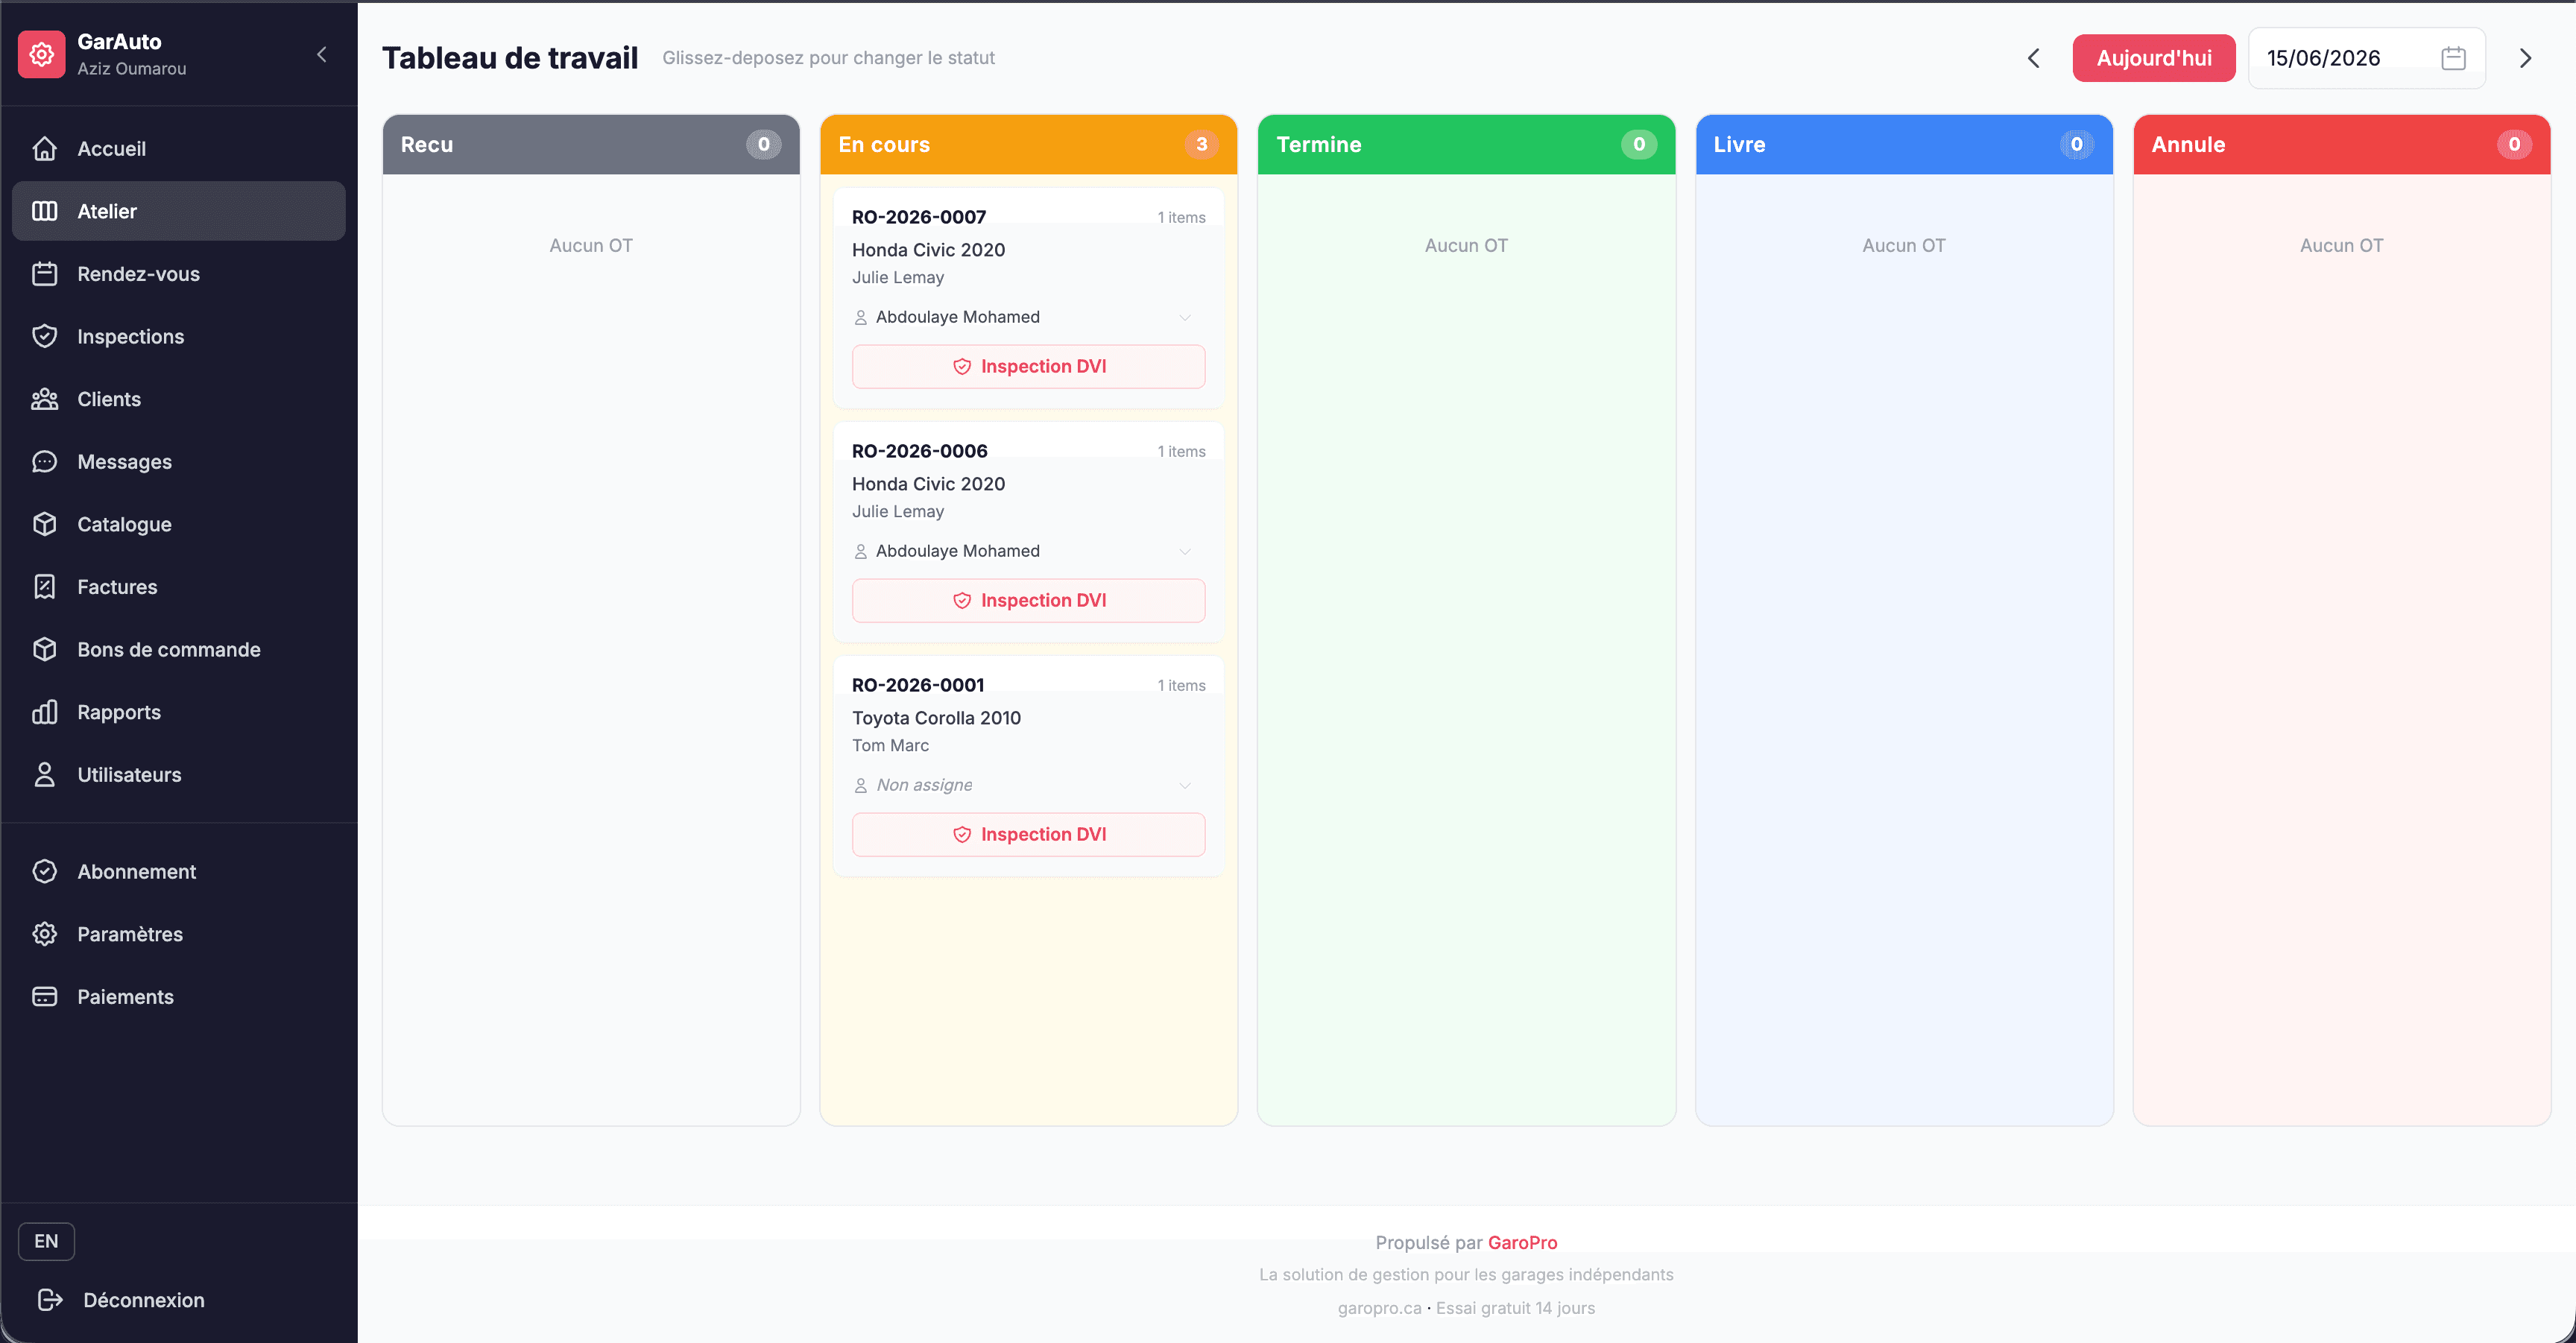Screen dimensions: 2576x1343
Task: Open Rendez-vous in the sidebar
Action: click(178, 273)
